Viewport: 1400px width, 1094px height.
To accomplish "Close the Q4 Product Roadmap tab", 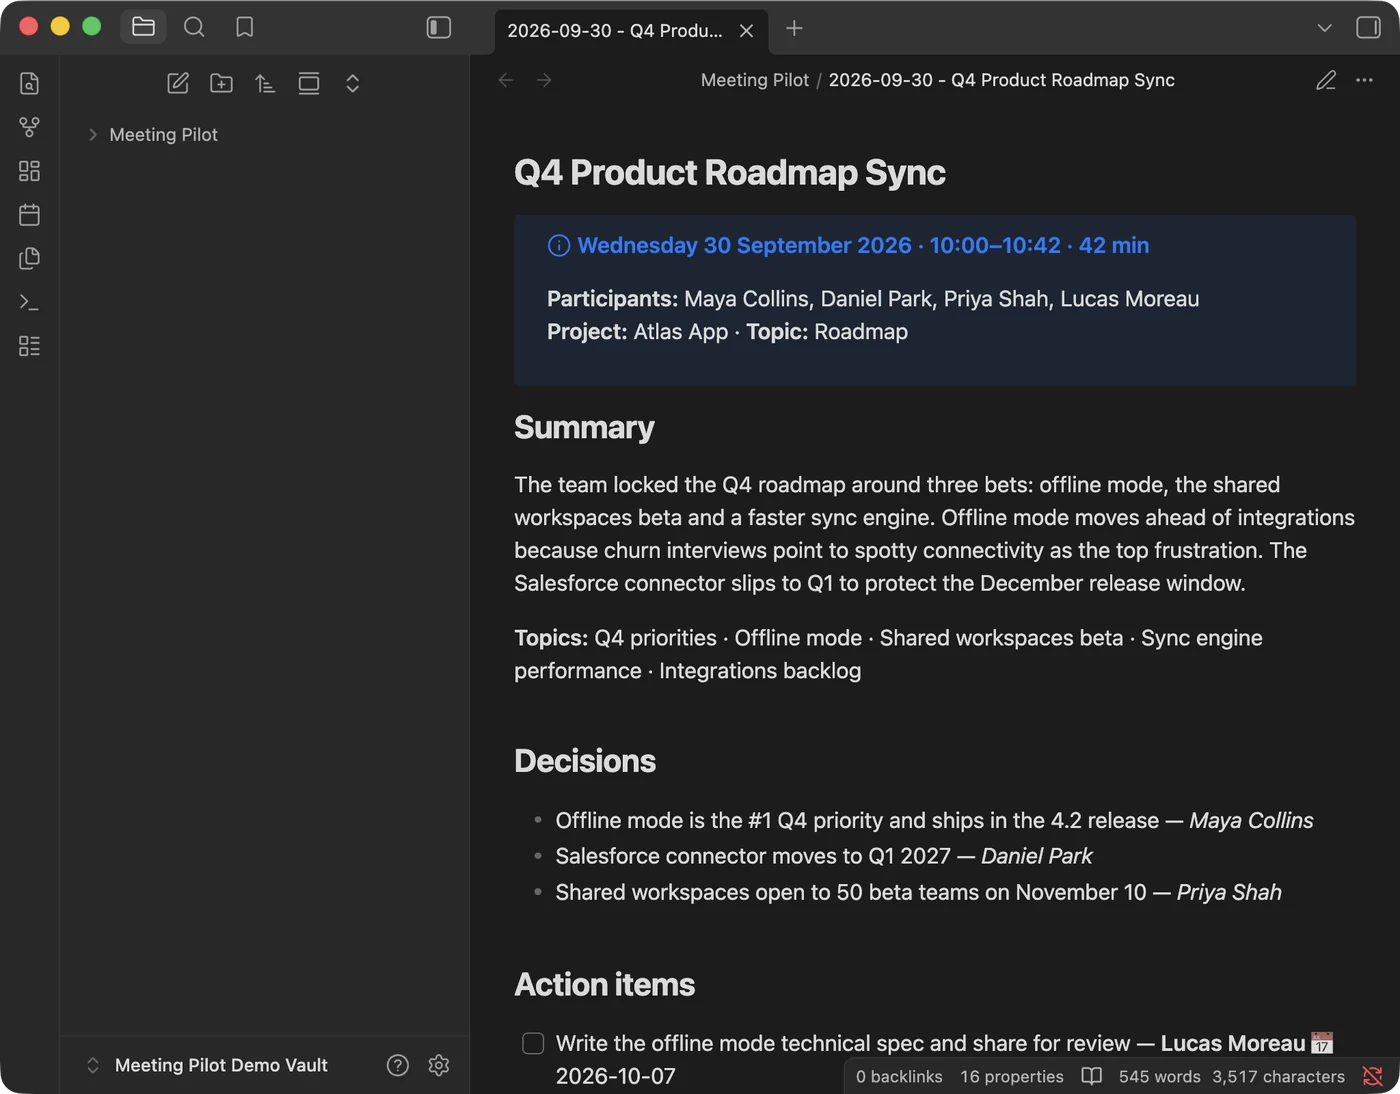I will (x=746, y=31).
